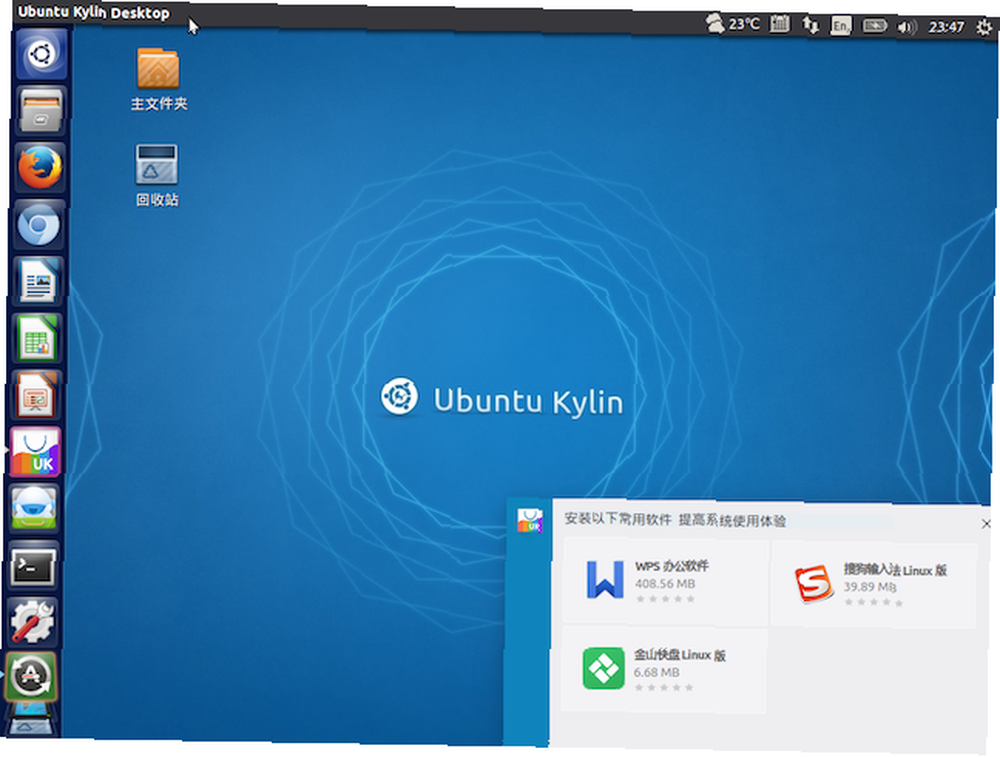Launch Chromium browser from the dock
Screen dimensions: 1000x757
click(x=39, y=224)
